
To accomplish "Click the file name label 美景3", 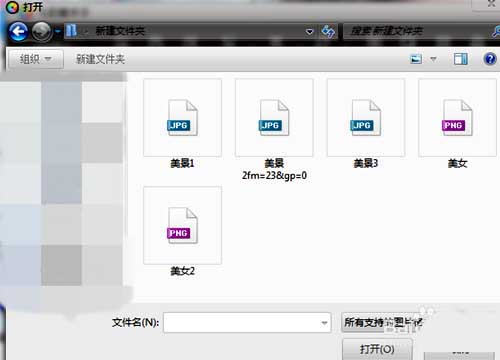I will coord(366,163).
